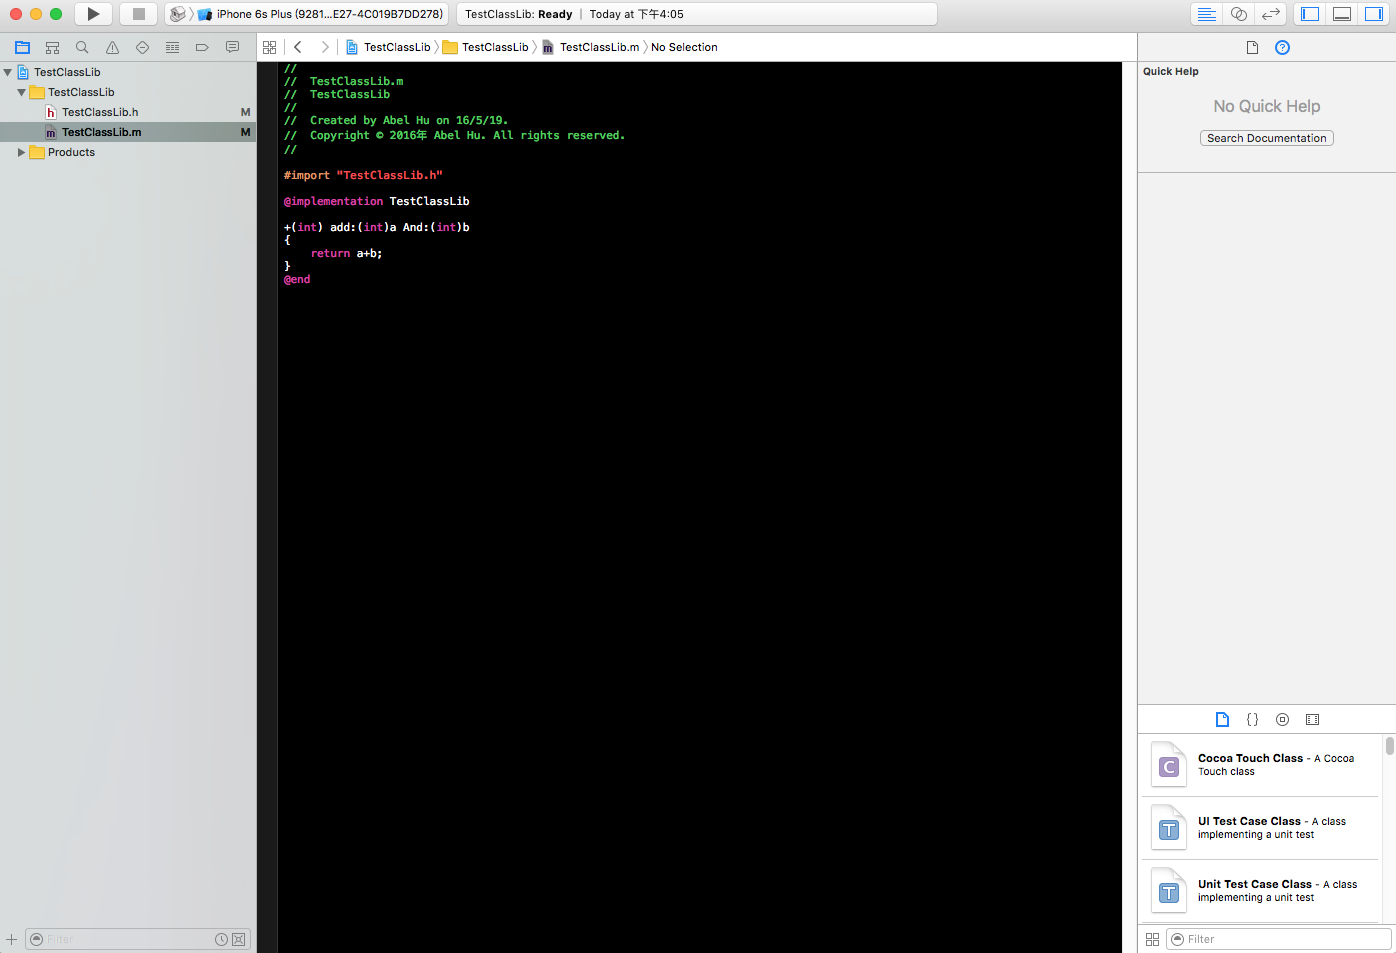Open the Project navigator tab
The image size is (1396, 953).
coord(22,47)
